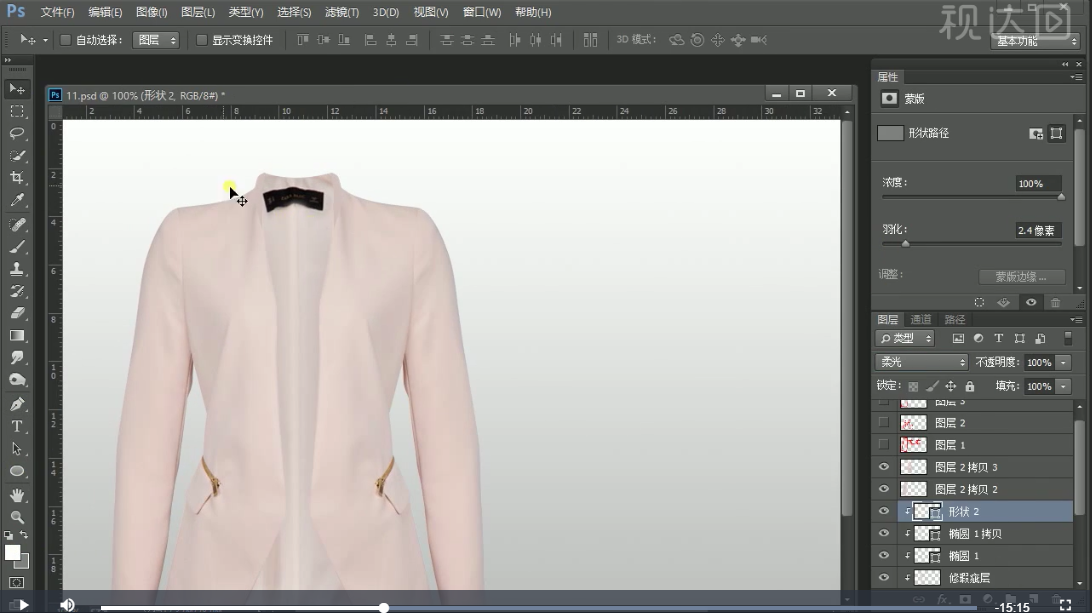The width and height of the screenshot is (1092, 613).
Task: Select the Eraser tool
Action: tap(17, 313)
